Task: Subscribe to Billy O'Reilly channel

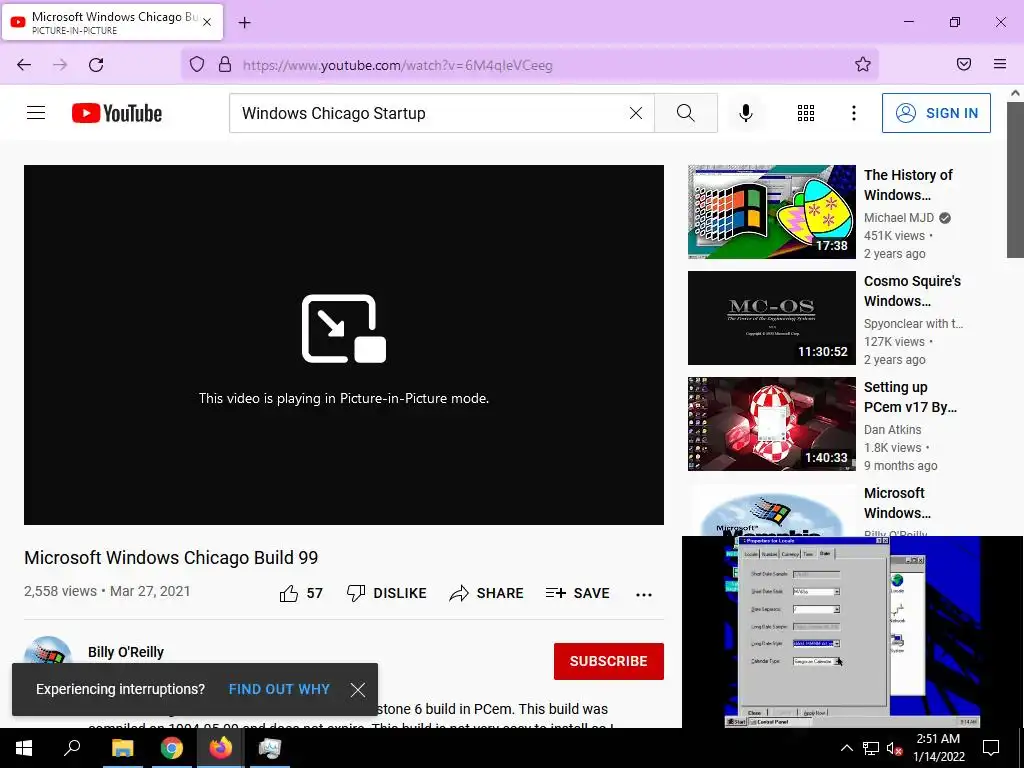Action: (609, 661)
